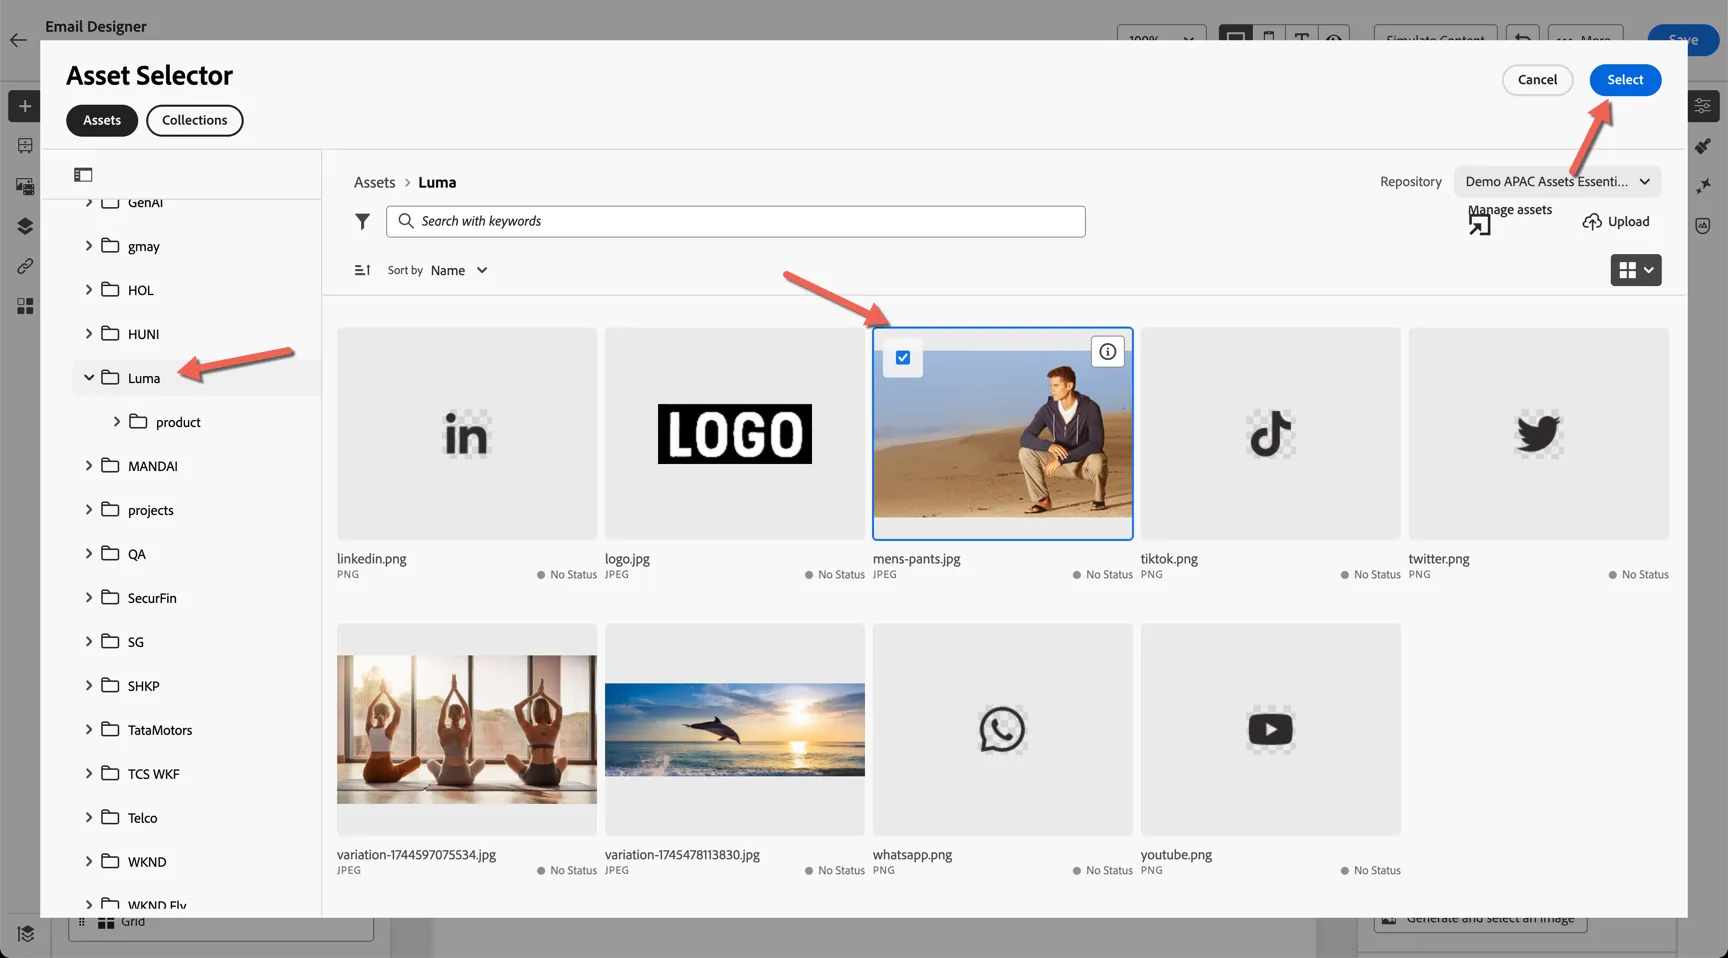Show info for mens-pants.jpg
This screenshot has height=958, width=1728.
tap(1107, 352)
